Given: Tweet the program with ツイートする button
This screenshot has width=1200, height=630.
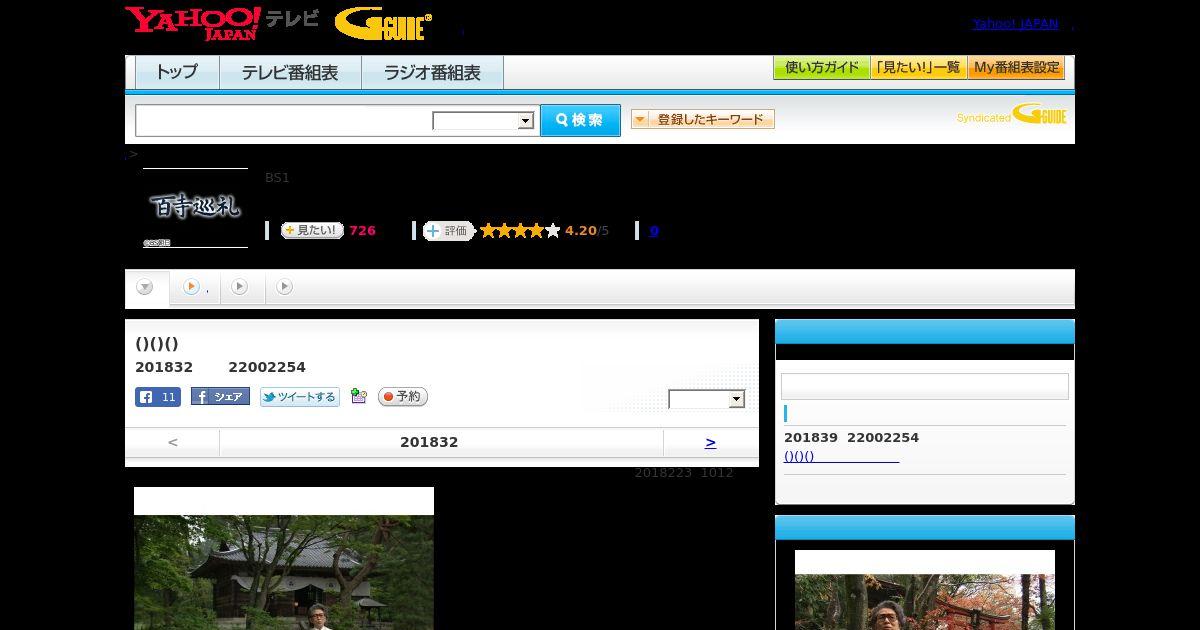Looking at the screenshot, I should 300,397.
